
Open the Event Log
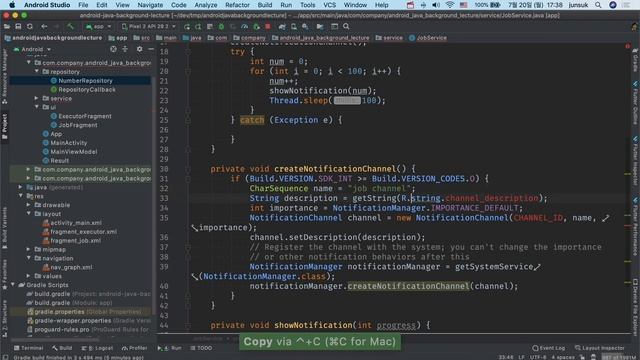[549, 348]
